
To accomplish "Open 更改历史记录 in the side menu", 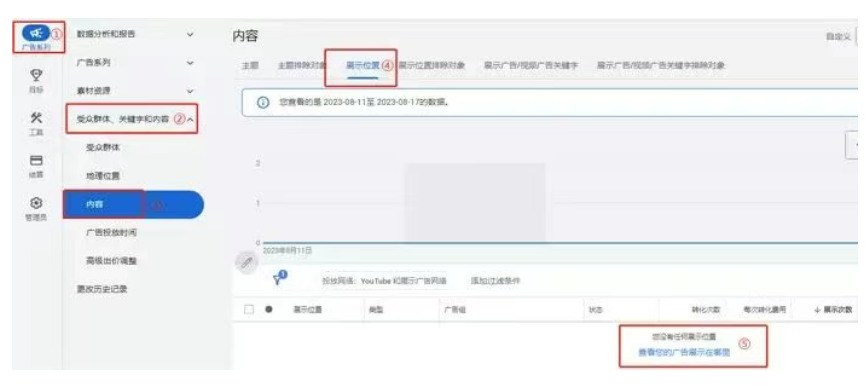I will 102,289.
